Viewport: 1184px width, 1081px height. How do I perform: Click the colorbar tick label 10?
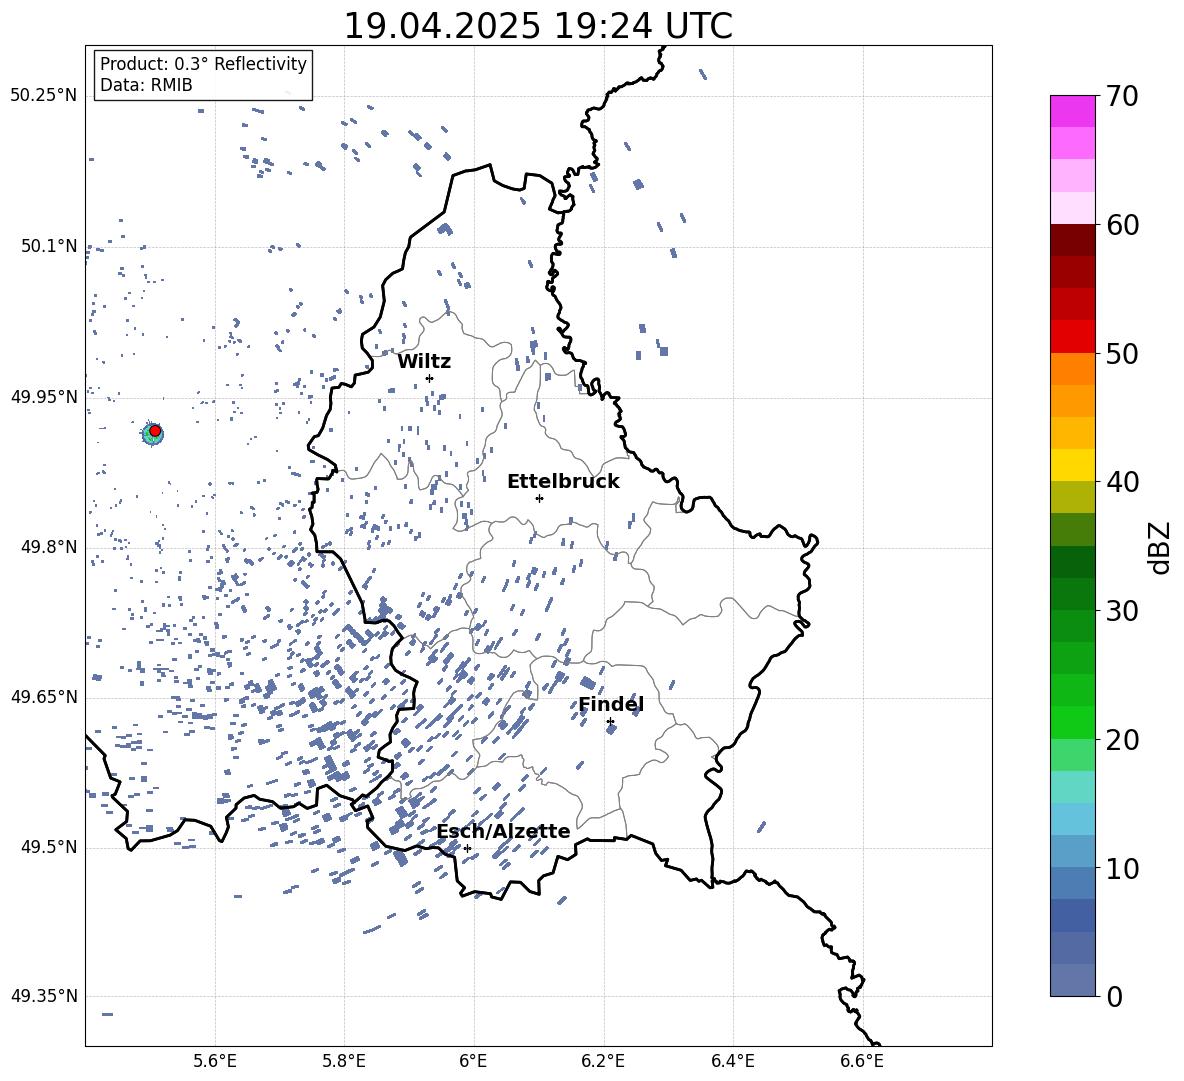tap(1122, 869)
